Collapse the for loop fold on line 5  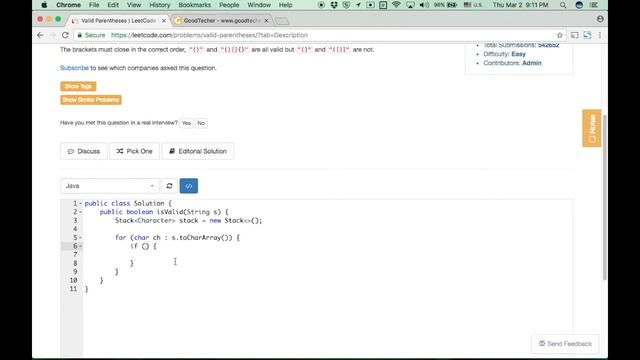coord(80,238)
